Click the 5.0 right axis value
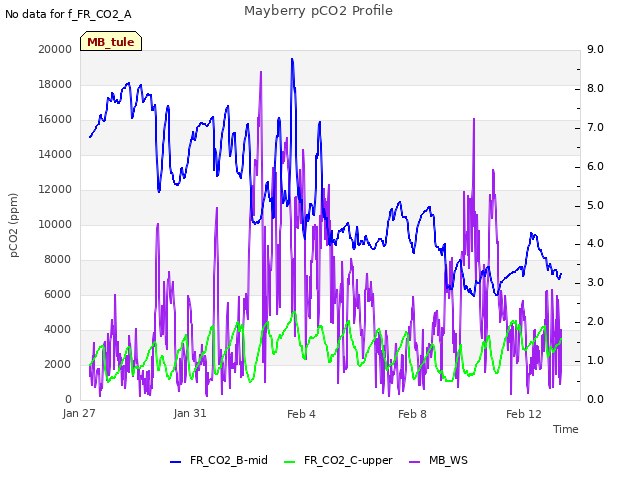The height and width of the screenshot is (480, 640). 595,205
